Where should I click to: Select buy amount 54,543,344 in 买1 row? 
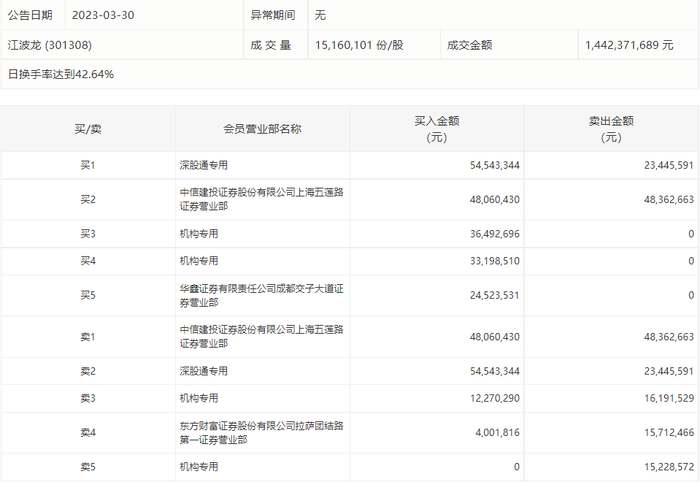495,166
